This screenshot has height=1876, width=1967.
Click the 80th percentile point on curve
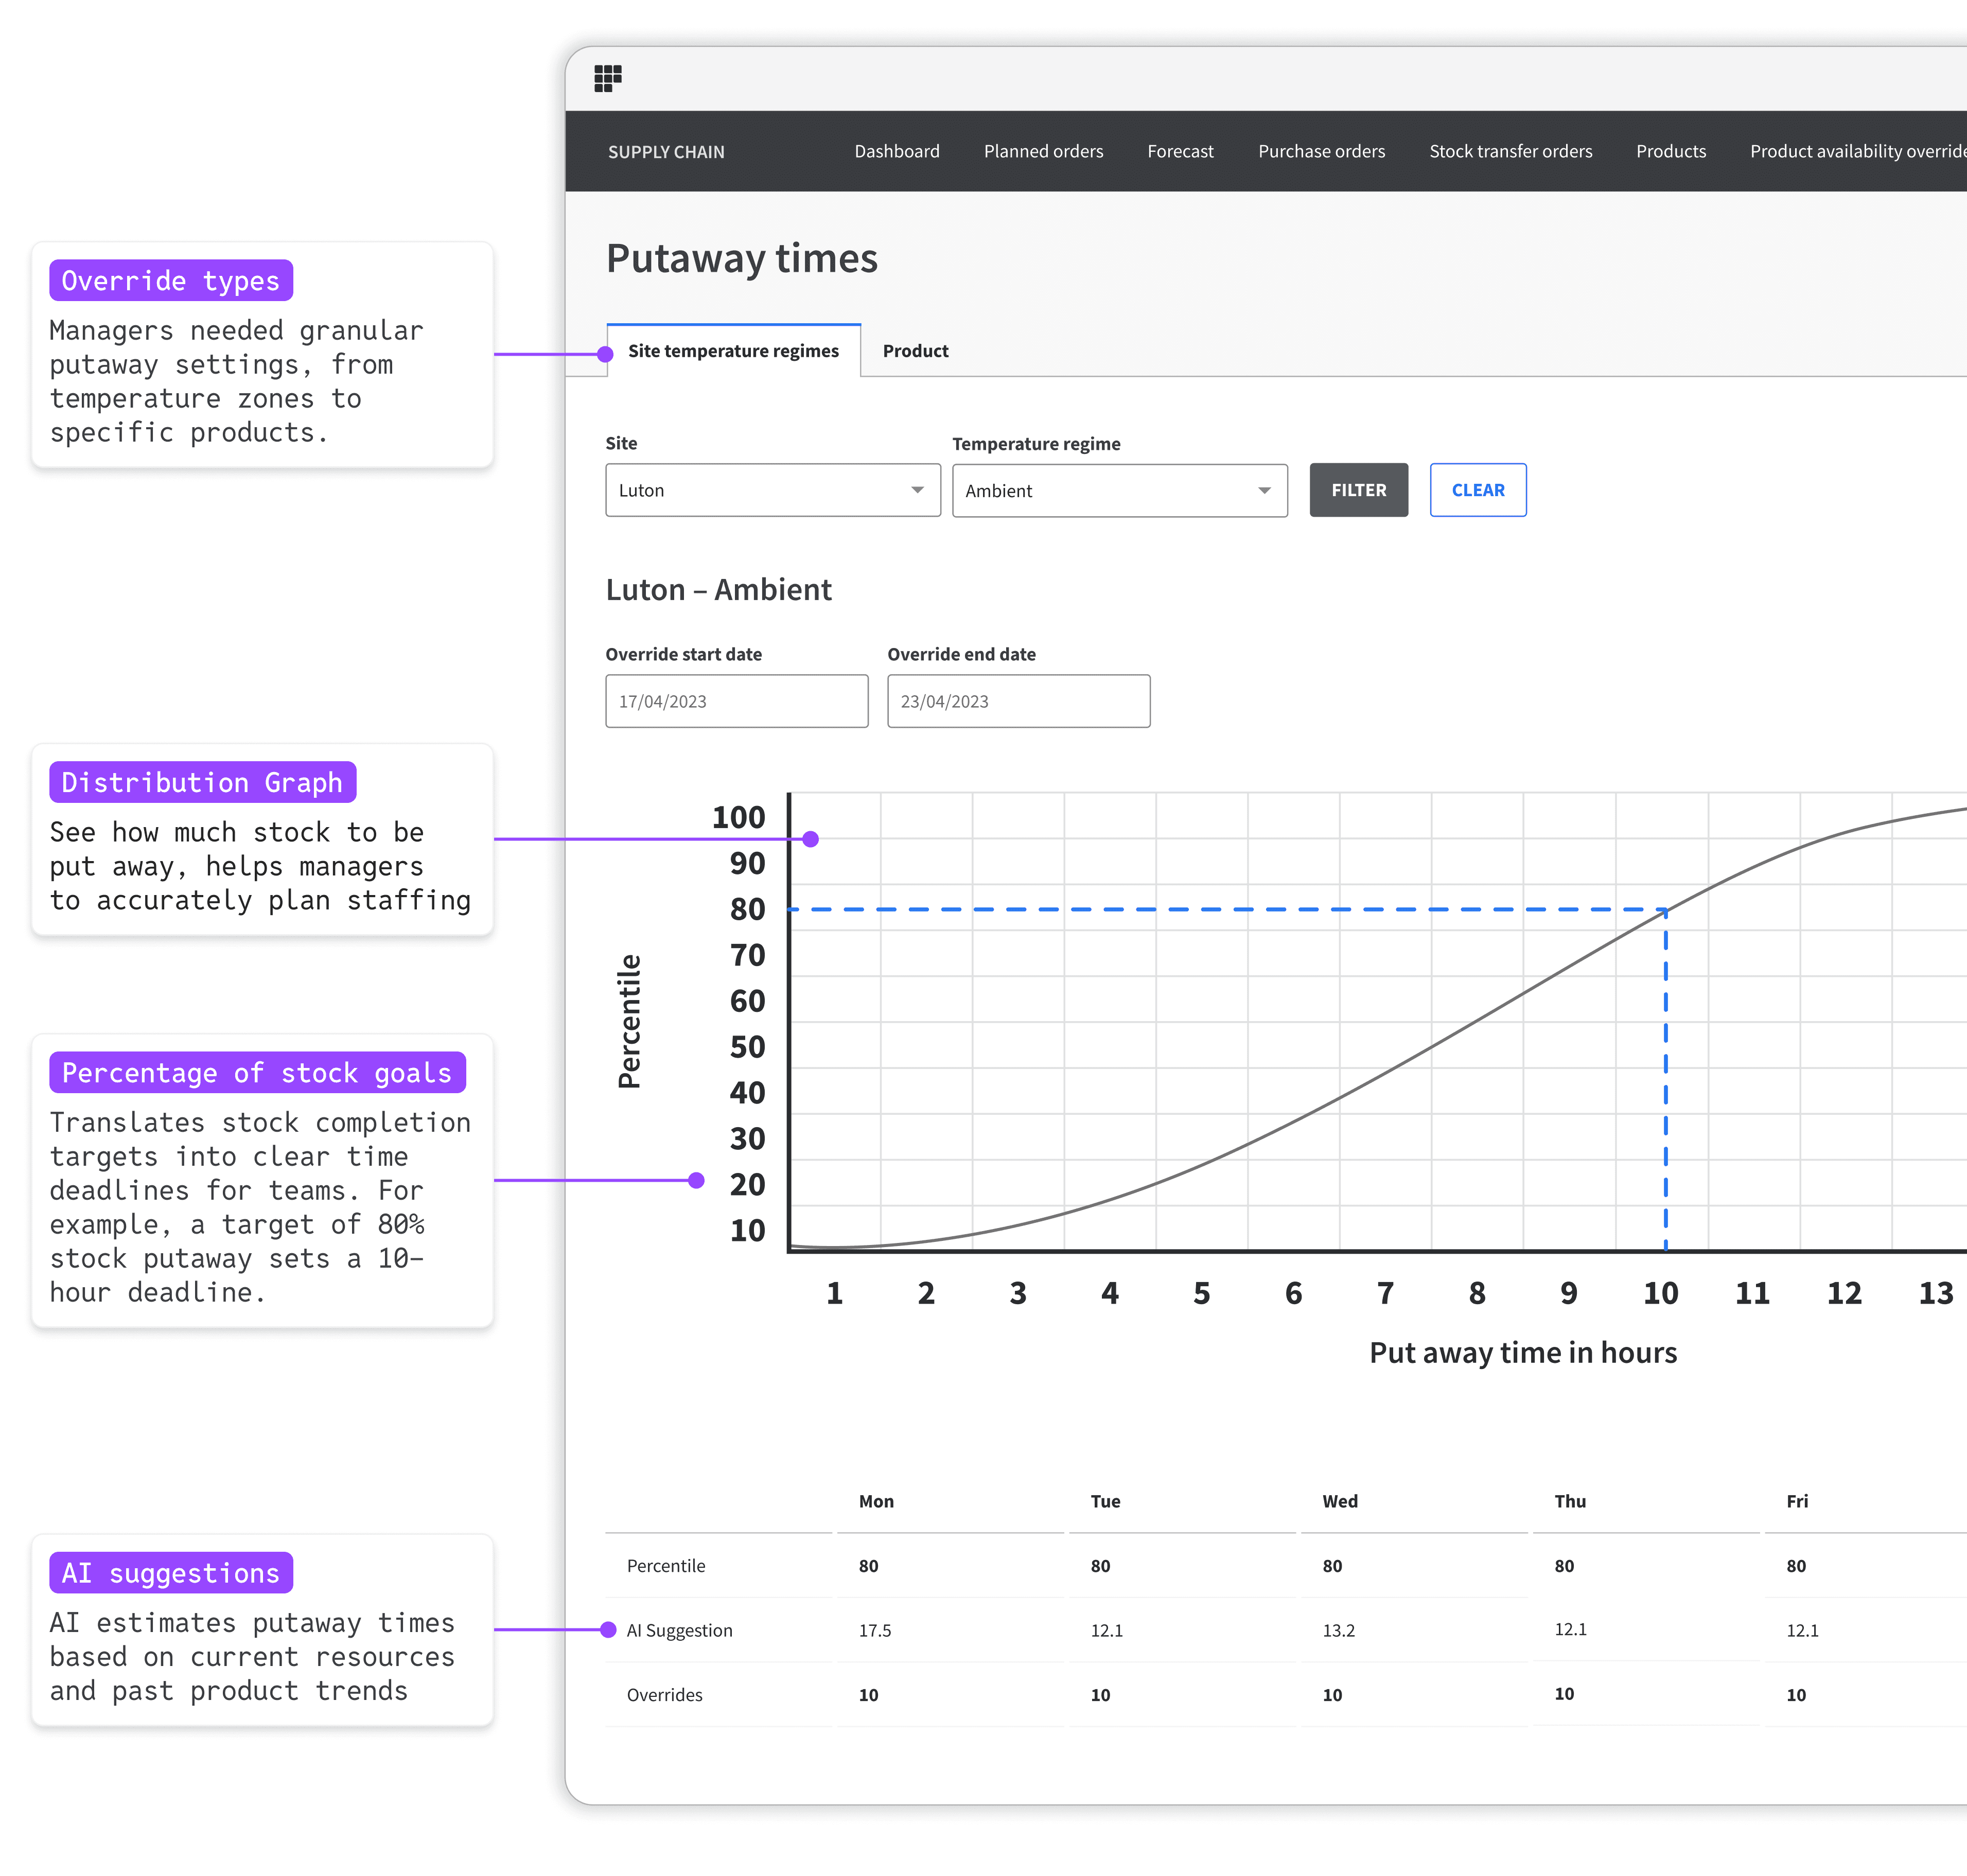point(1665,910)
